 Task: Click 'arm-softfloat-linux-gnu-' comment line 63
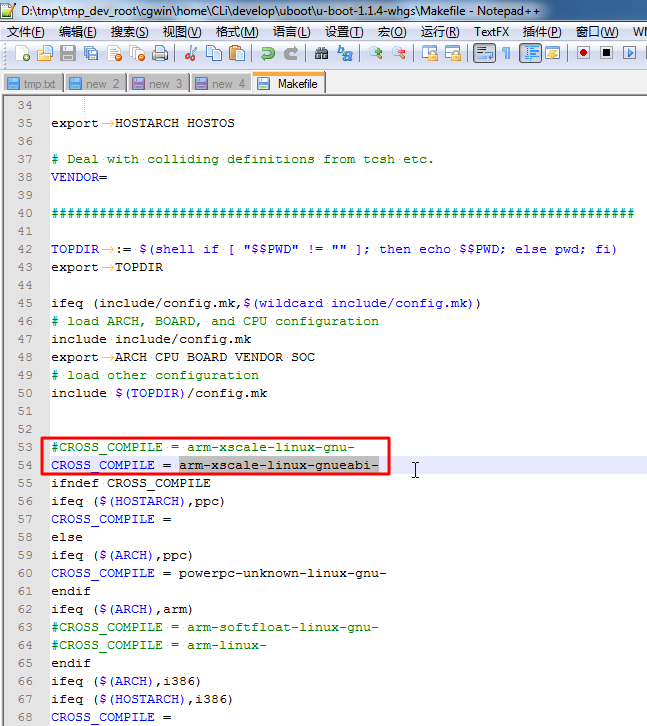coord(283,627)
